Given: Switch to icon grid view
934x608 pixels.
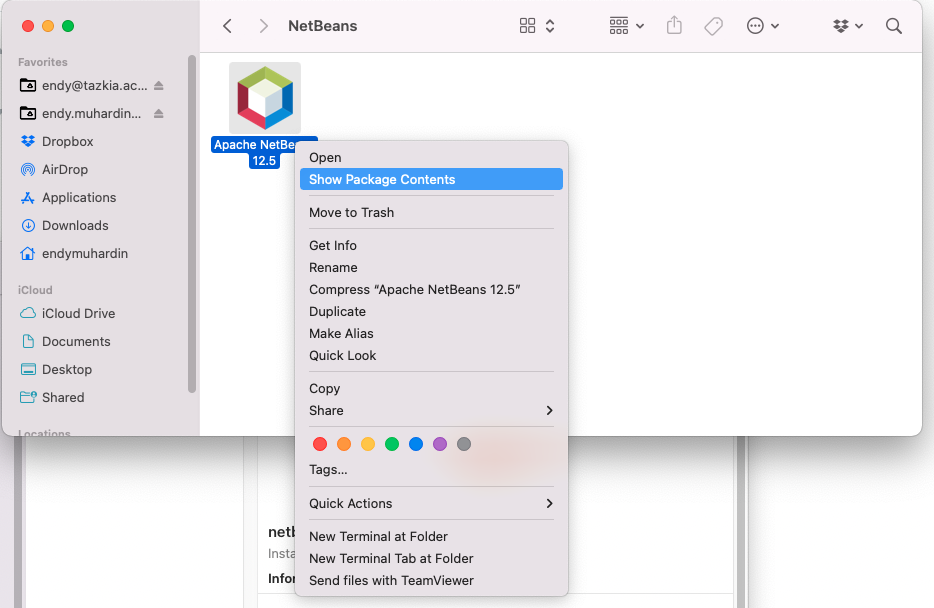Looking at the screenshot, I should pyautogui.click(x=527, y=26).
